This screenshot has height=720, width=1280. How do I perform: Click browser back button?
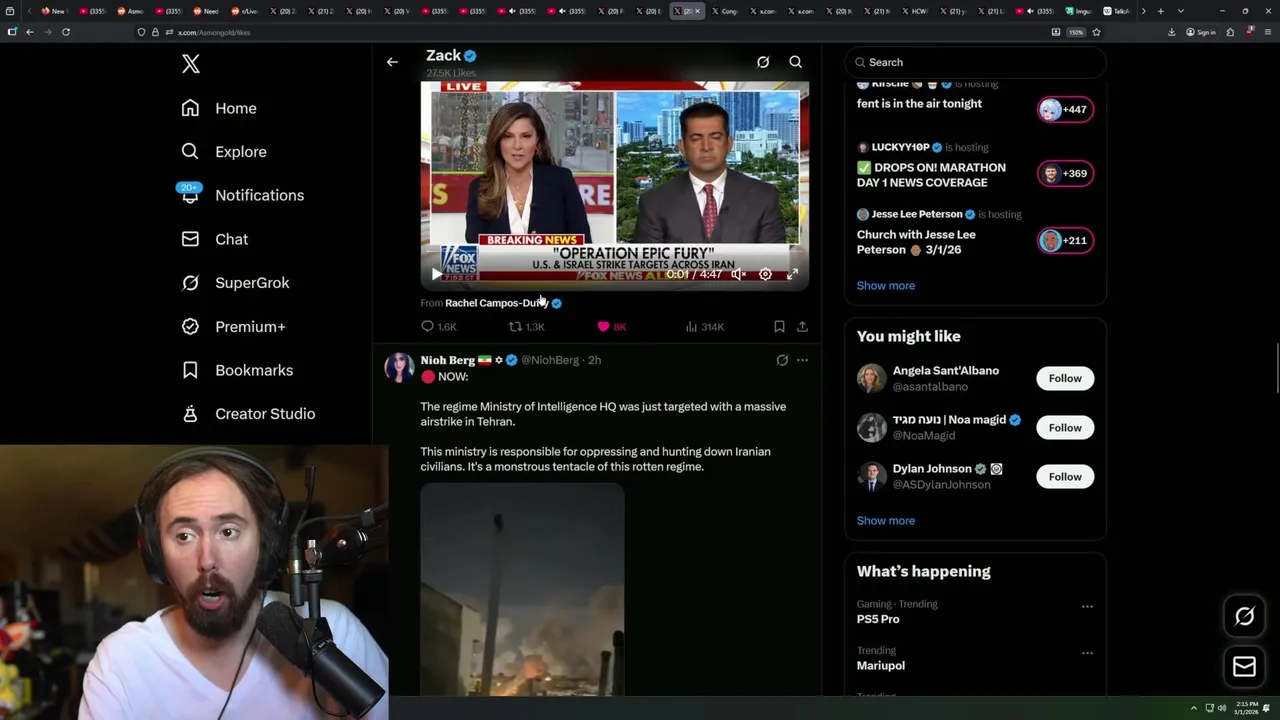(x=30, y=32)
